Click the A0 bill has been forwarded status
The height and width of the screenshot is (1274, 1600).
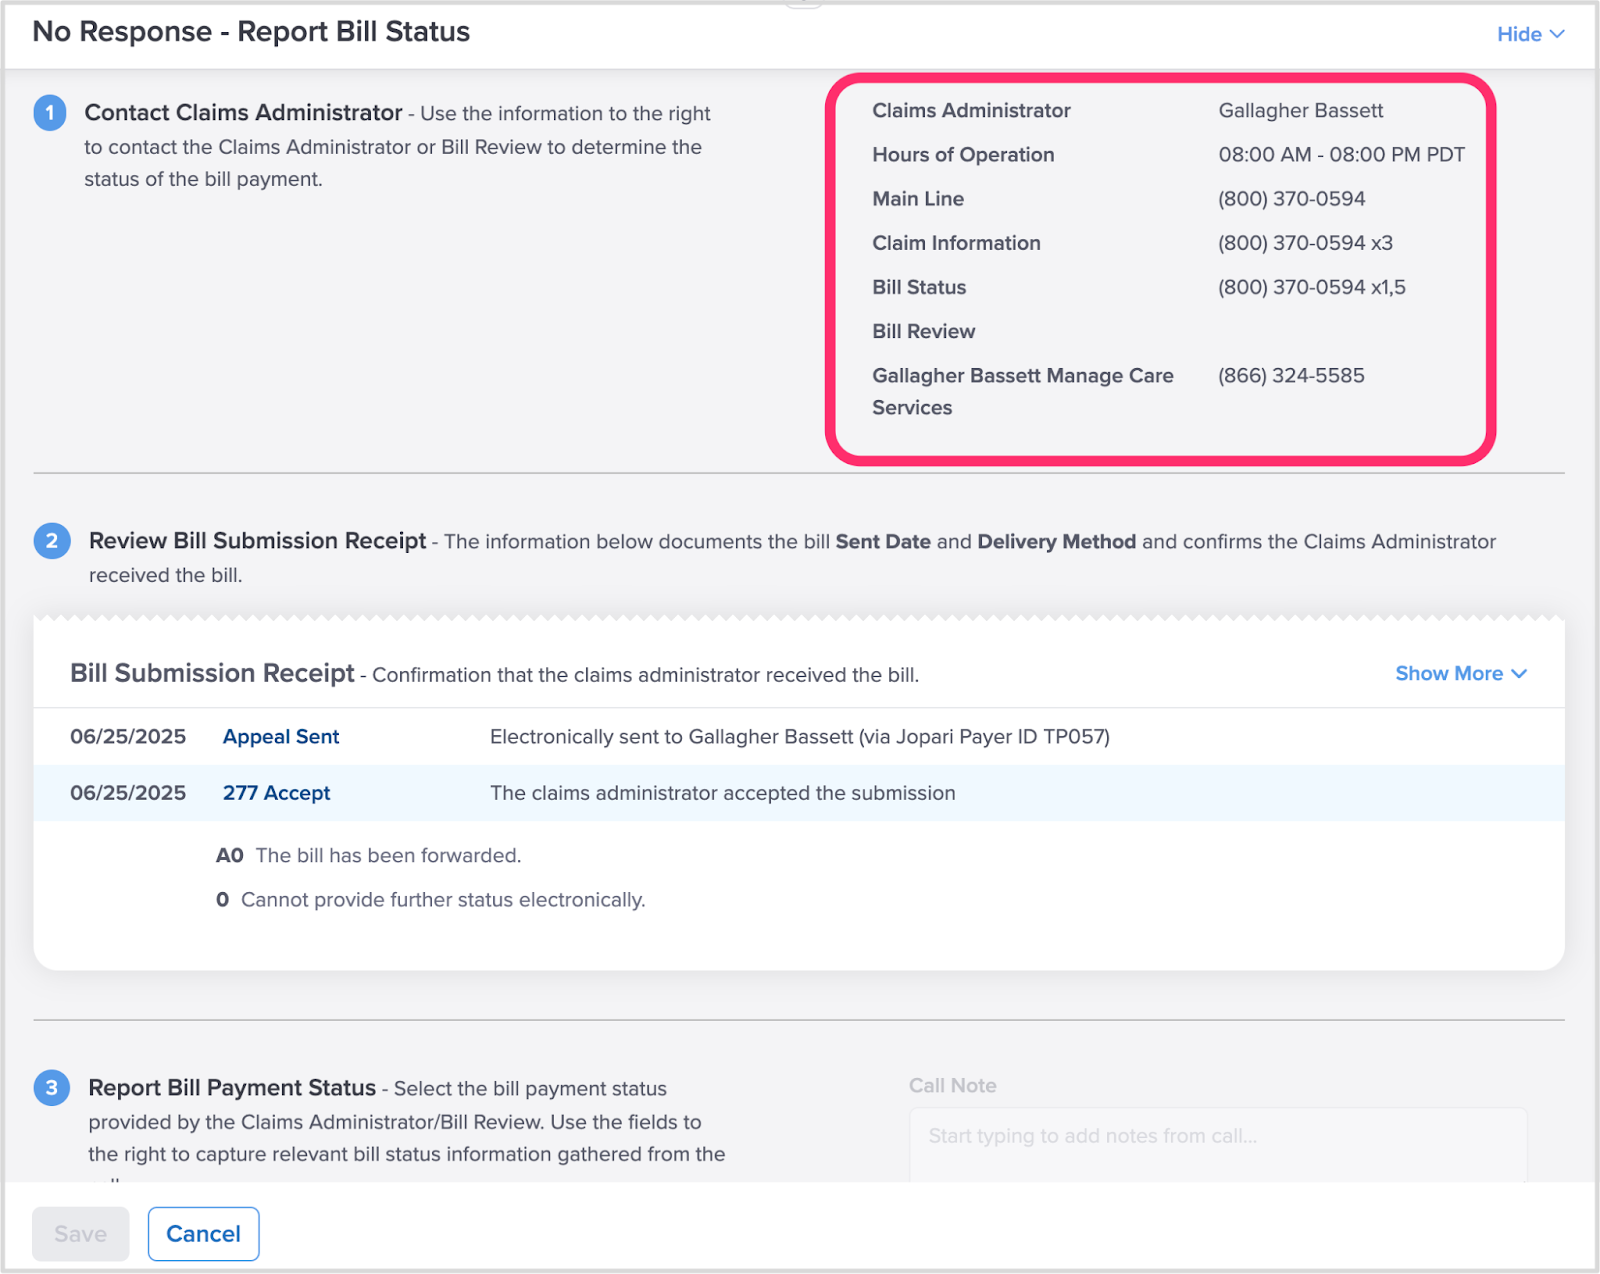coord(369,856)
